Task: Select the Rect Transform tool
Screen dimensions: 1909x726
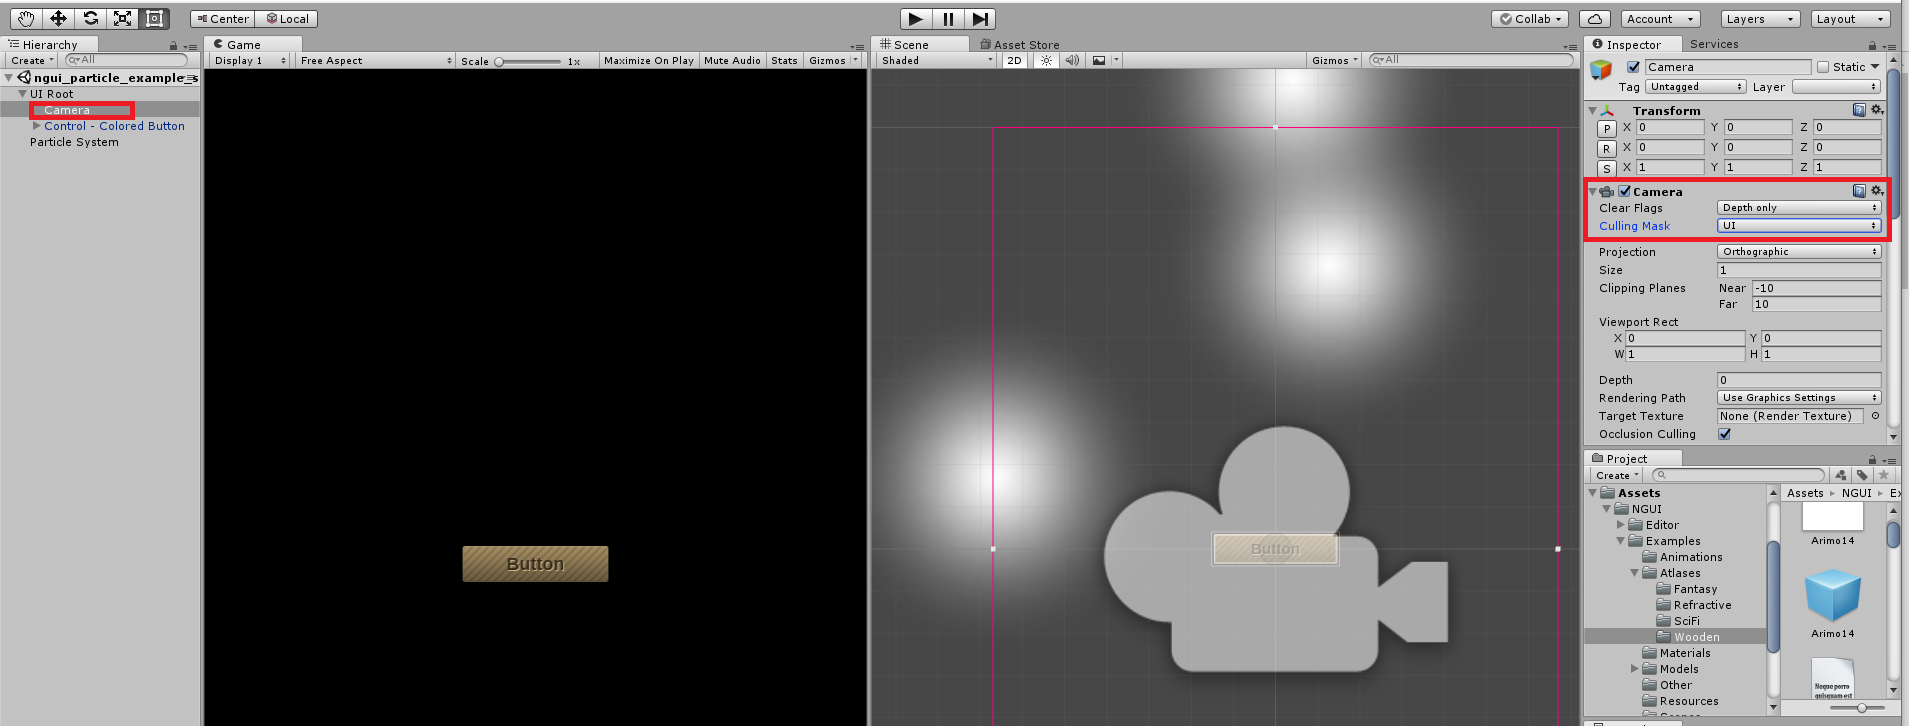Action: tap(154, 18)
